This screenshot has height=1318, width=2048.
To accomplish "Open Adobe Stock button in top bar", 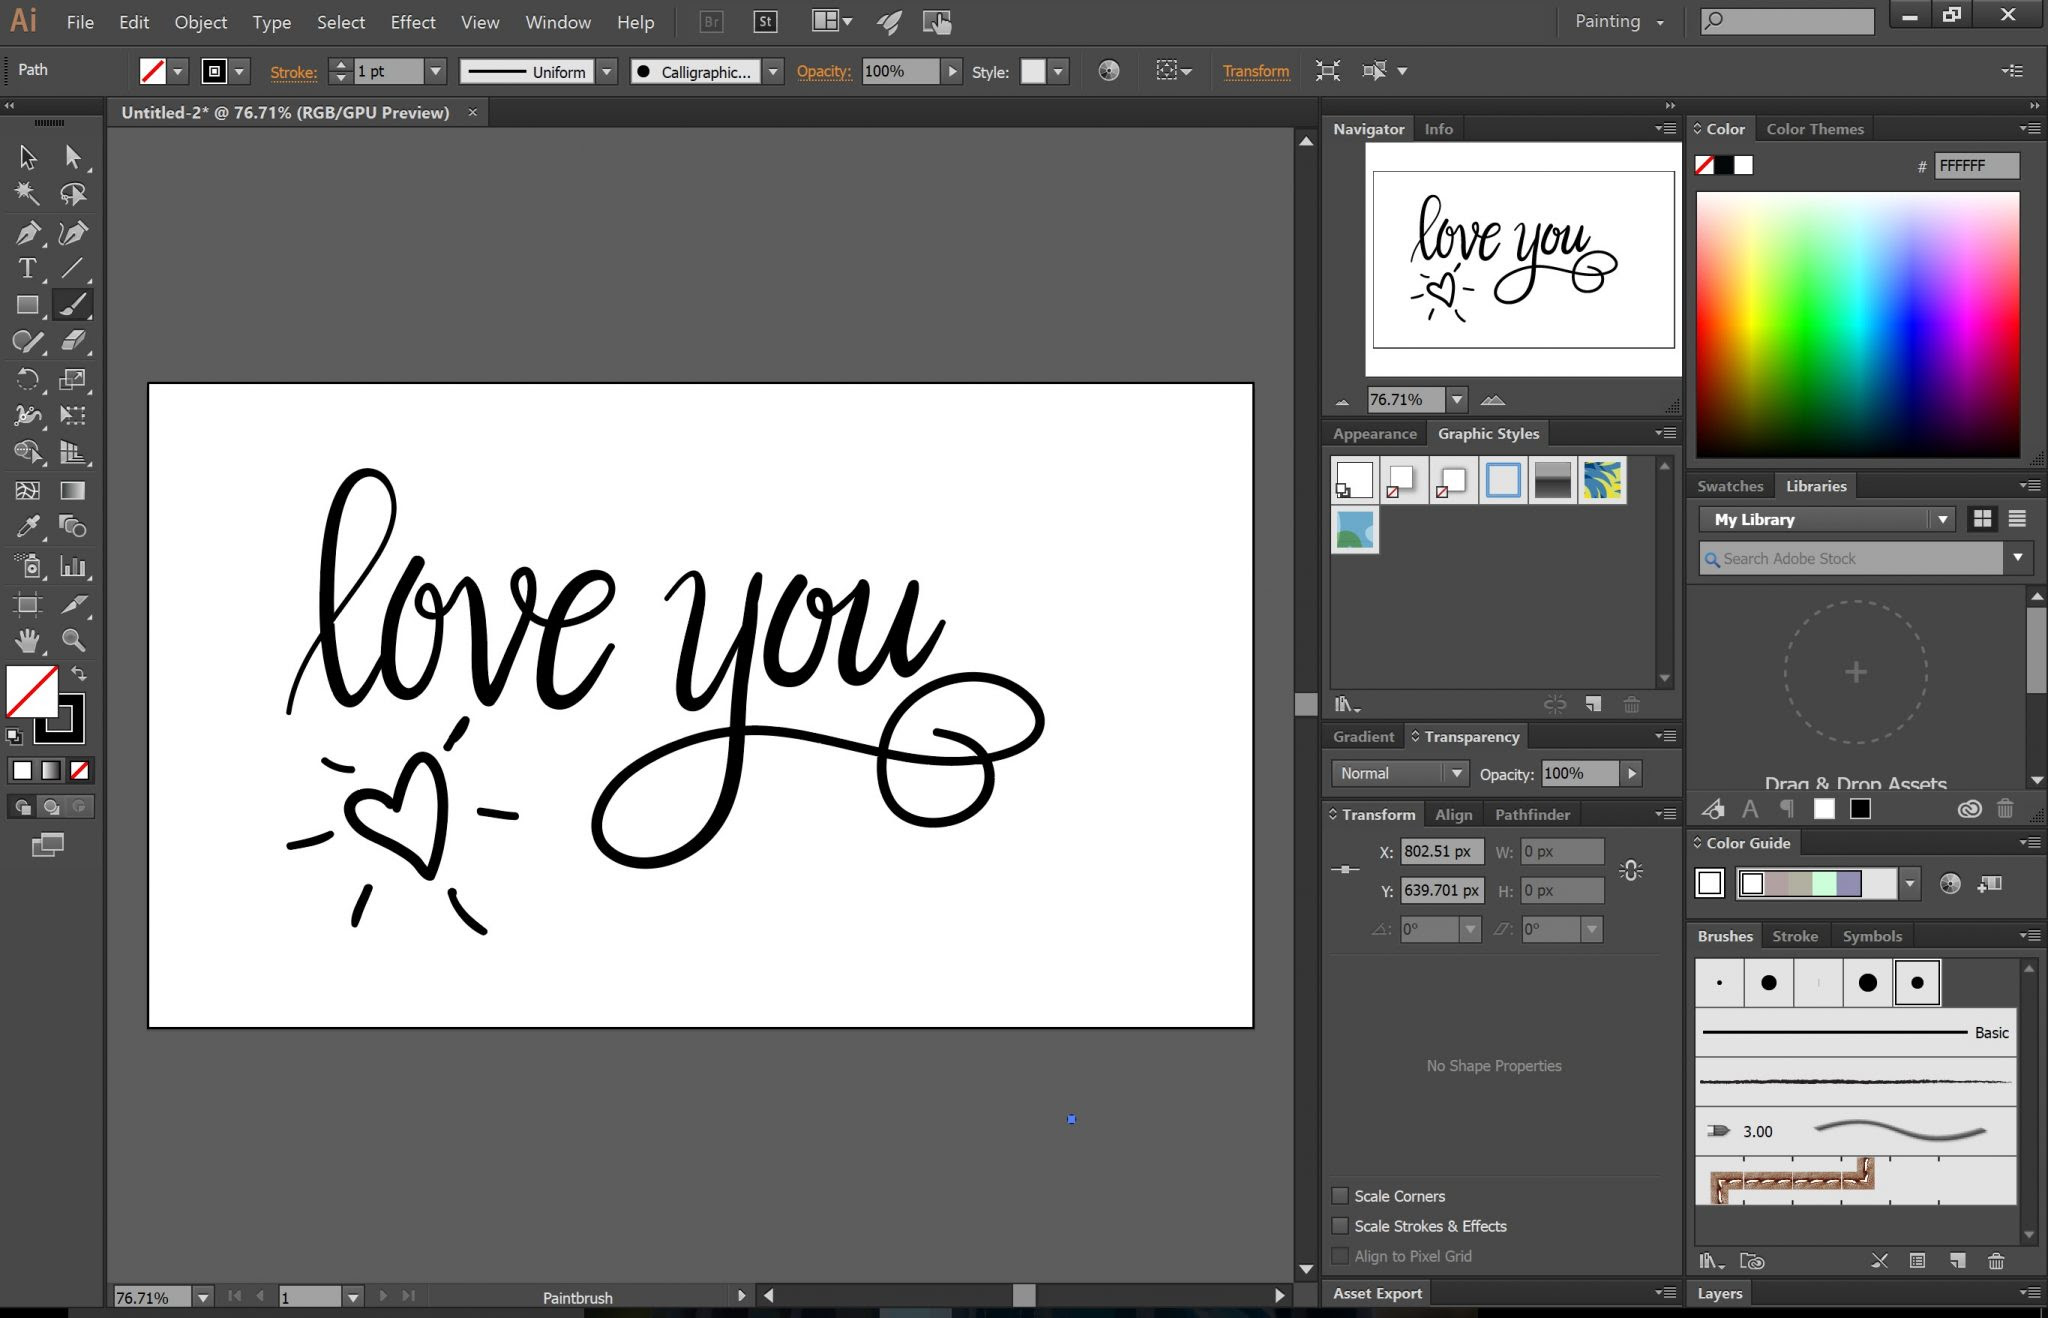I will pos(765,22).
